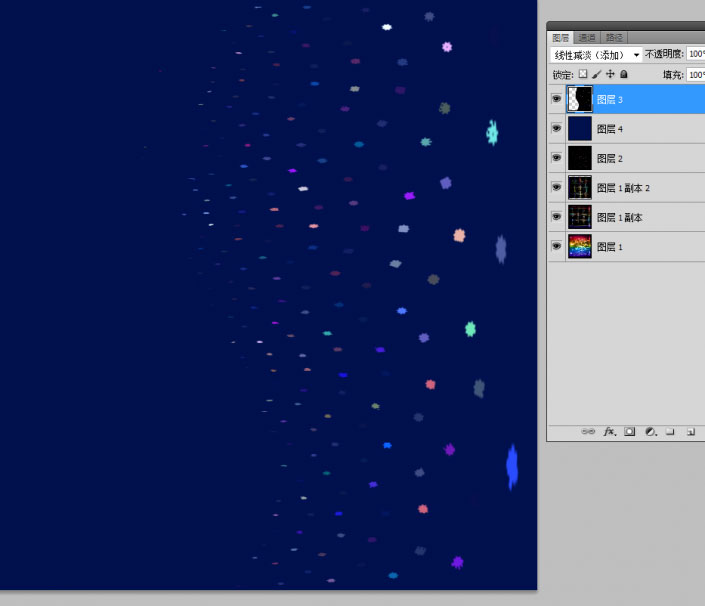Screen dimensions: 705x606
Task: Click the rainbow thumbnail of 图层 1
Action: [x=580, y=246]
